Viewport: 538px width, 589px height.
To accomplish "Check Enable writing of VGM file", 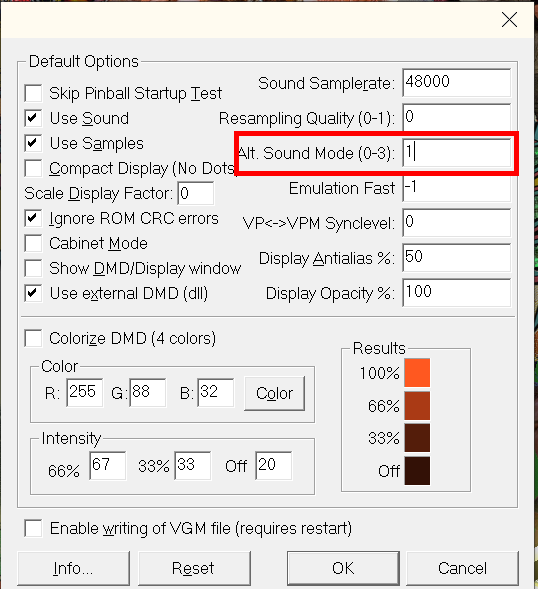I will (33, 528).
